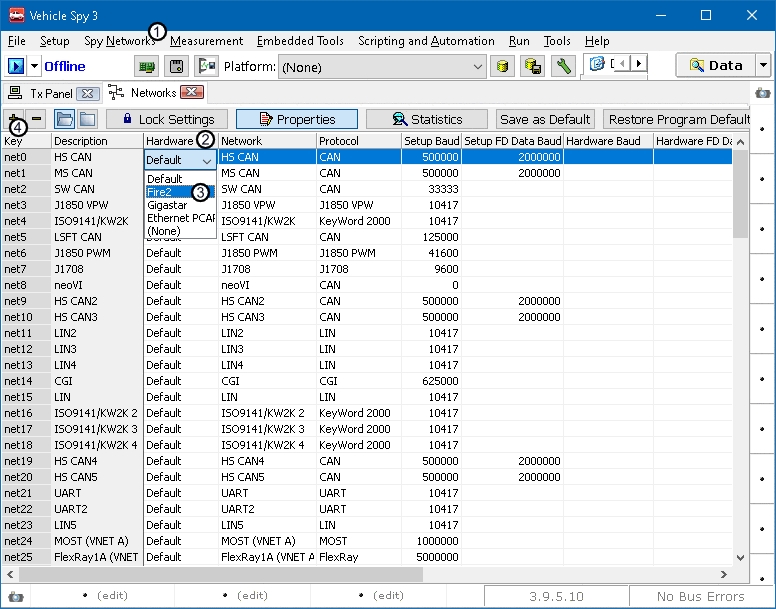Toggle the Statistics view button

pos(427,119)
